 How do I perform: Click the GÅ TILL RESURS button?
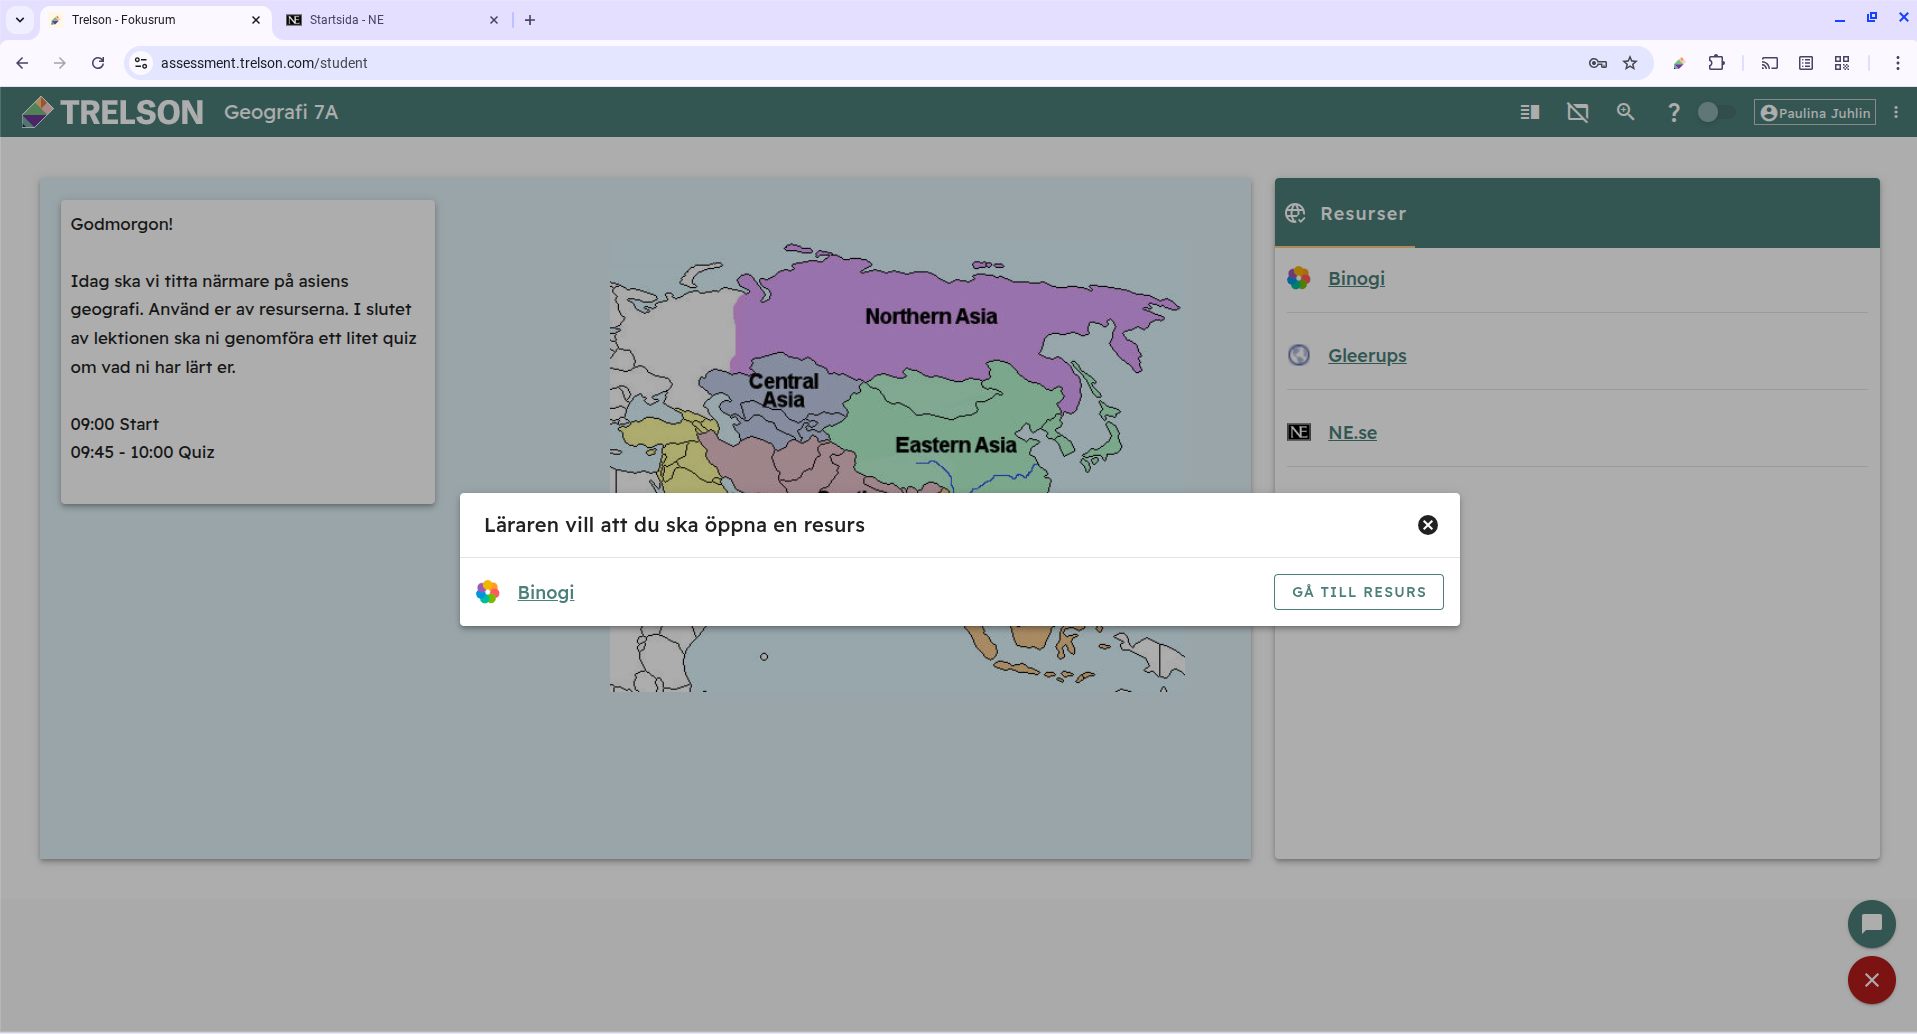[1358, 592]
